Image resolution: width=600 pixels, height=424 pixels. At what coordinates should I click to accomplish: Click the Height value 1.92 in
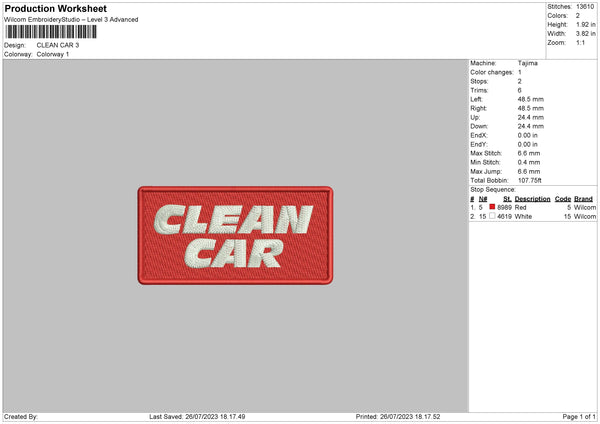pos(586,24)
